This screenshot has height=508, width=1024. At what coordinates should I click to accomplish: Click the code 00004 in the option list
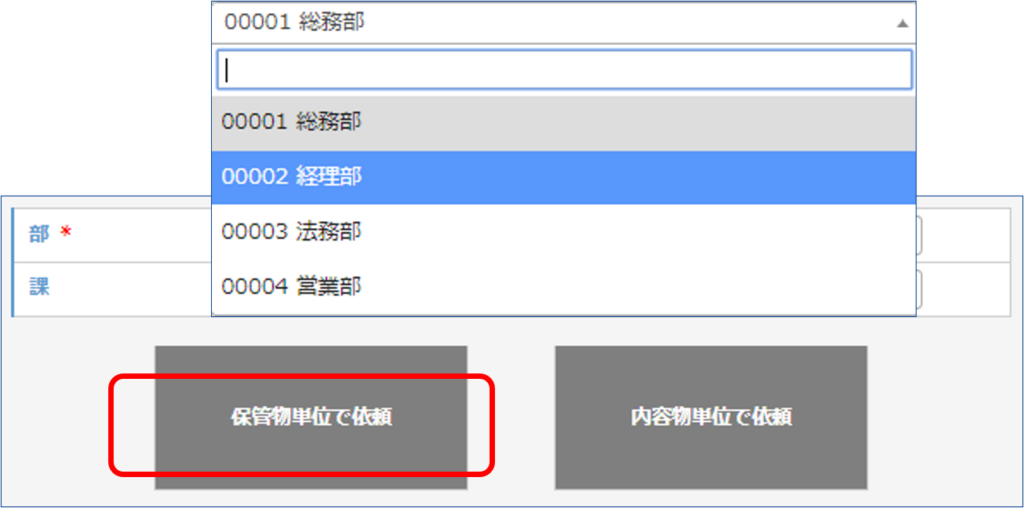(254, 287)
